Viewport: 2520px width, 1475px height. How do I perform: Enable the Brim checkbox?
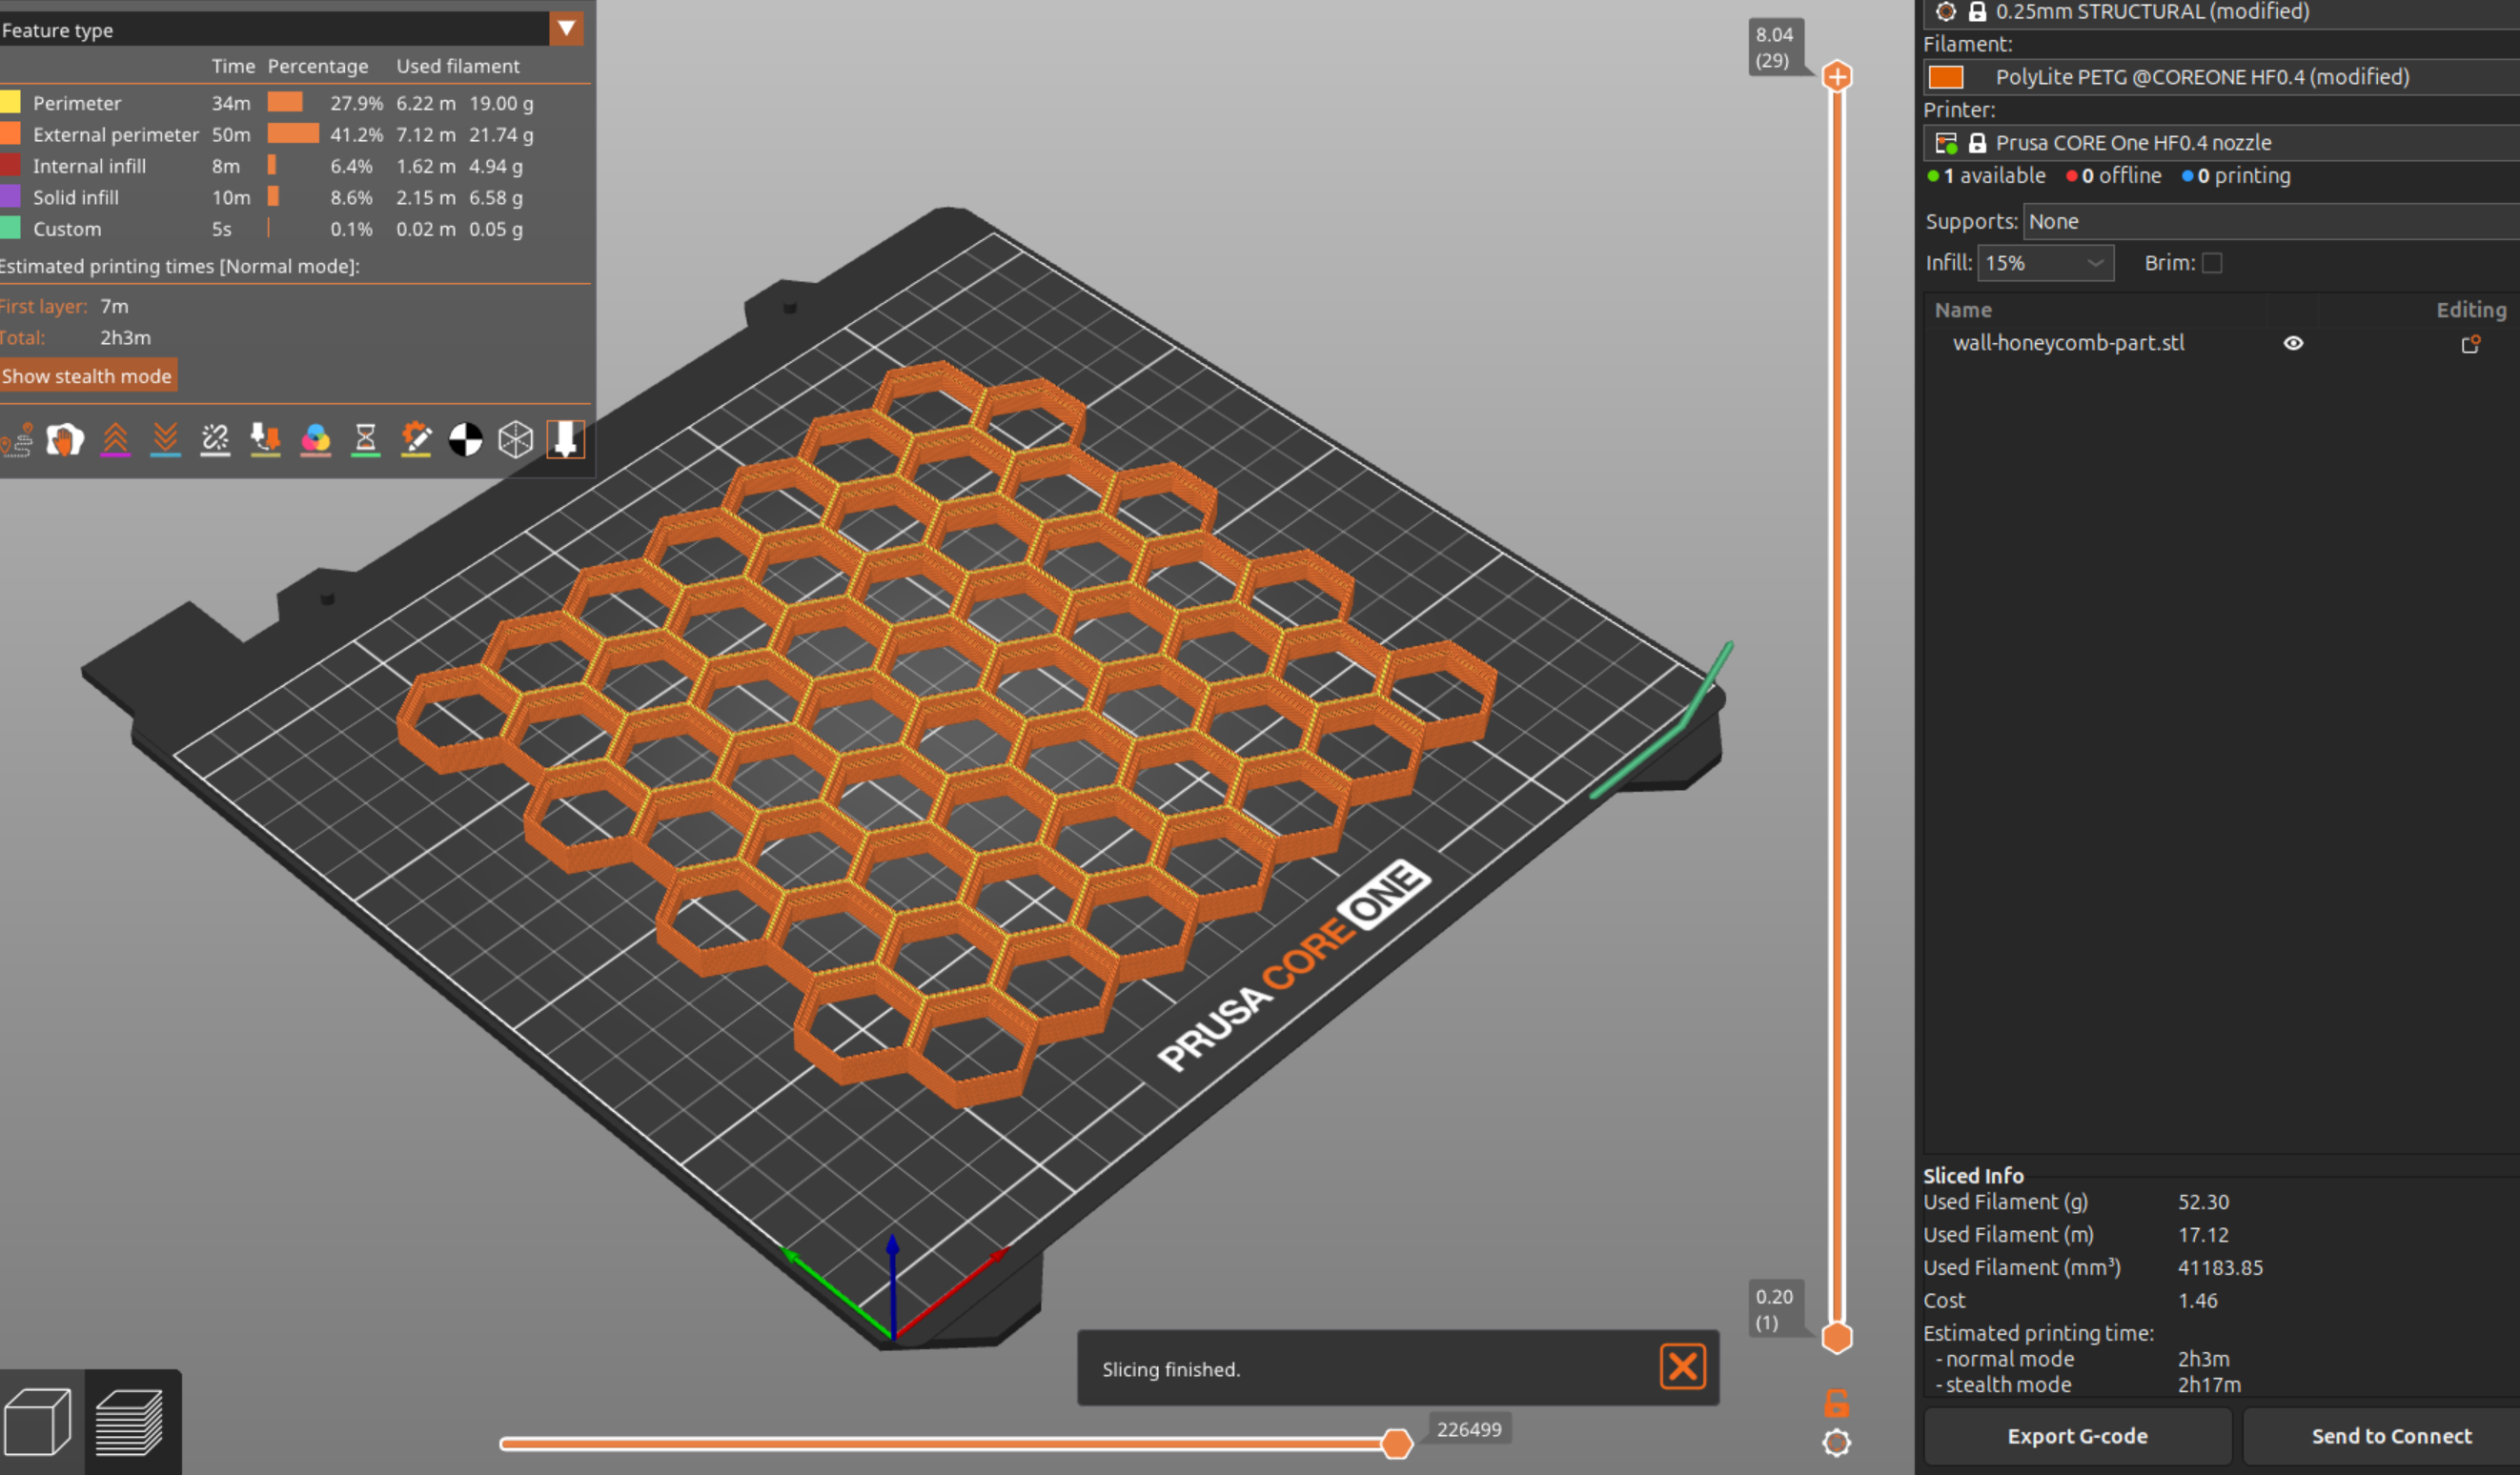point(2212,263)
